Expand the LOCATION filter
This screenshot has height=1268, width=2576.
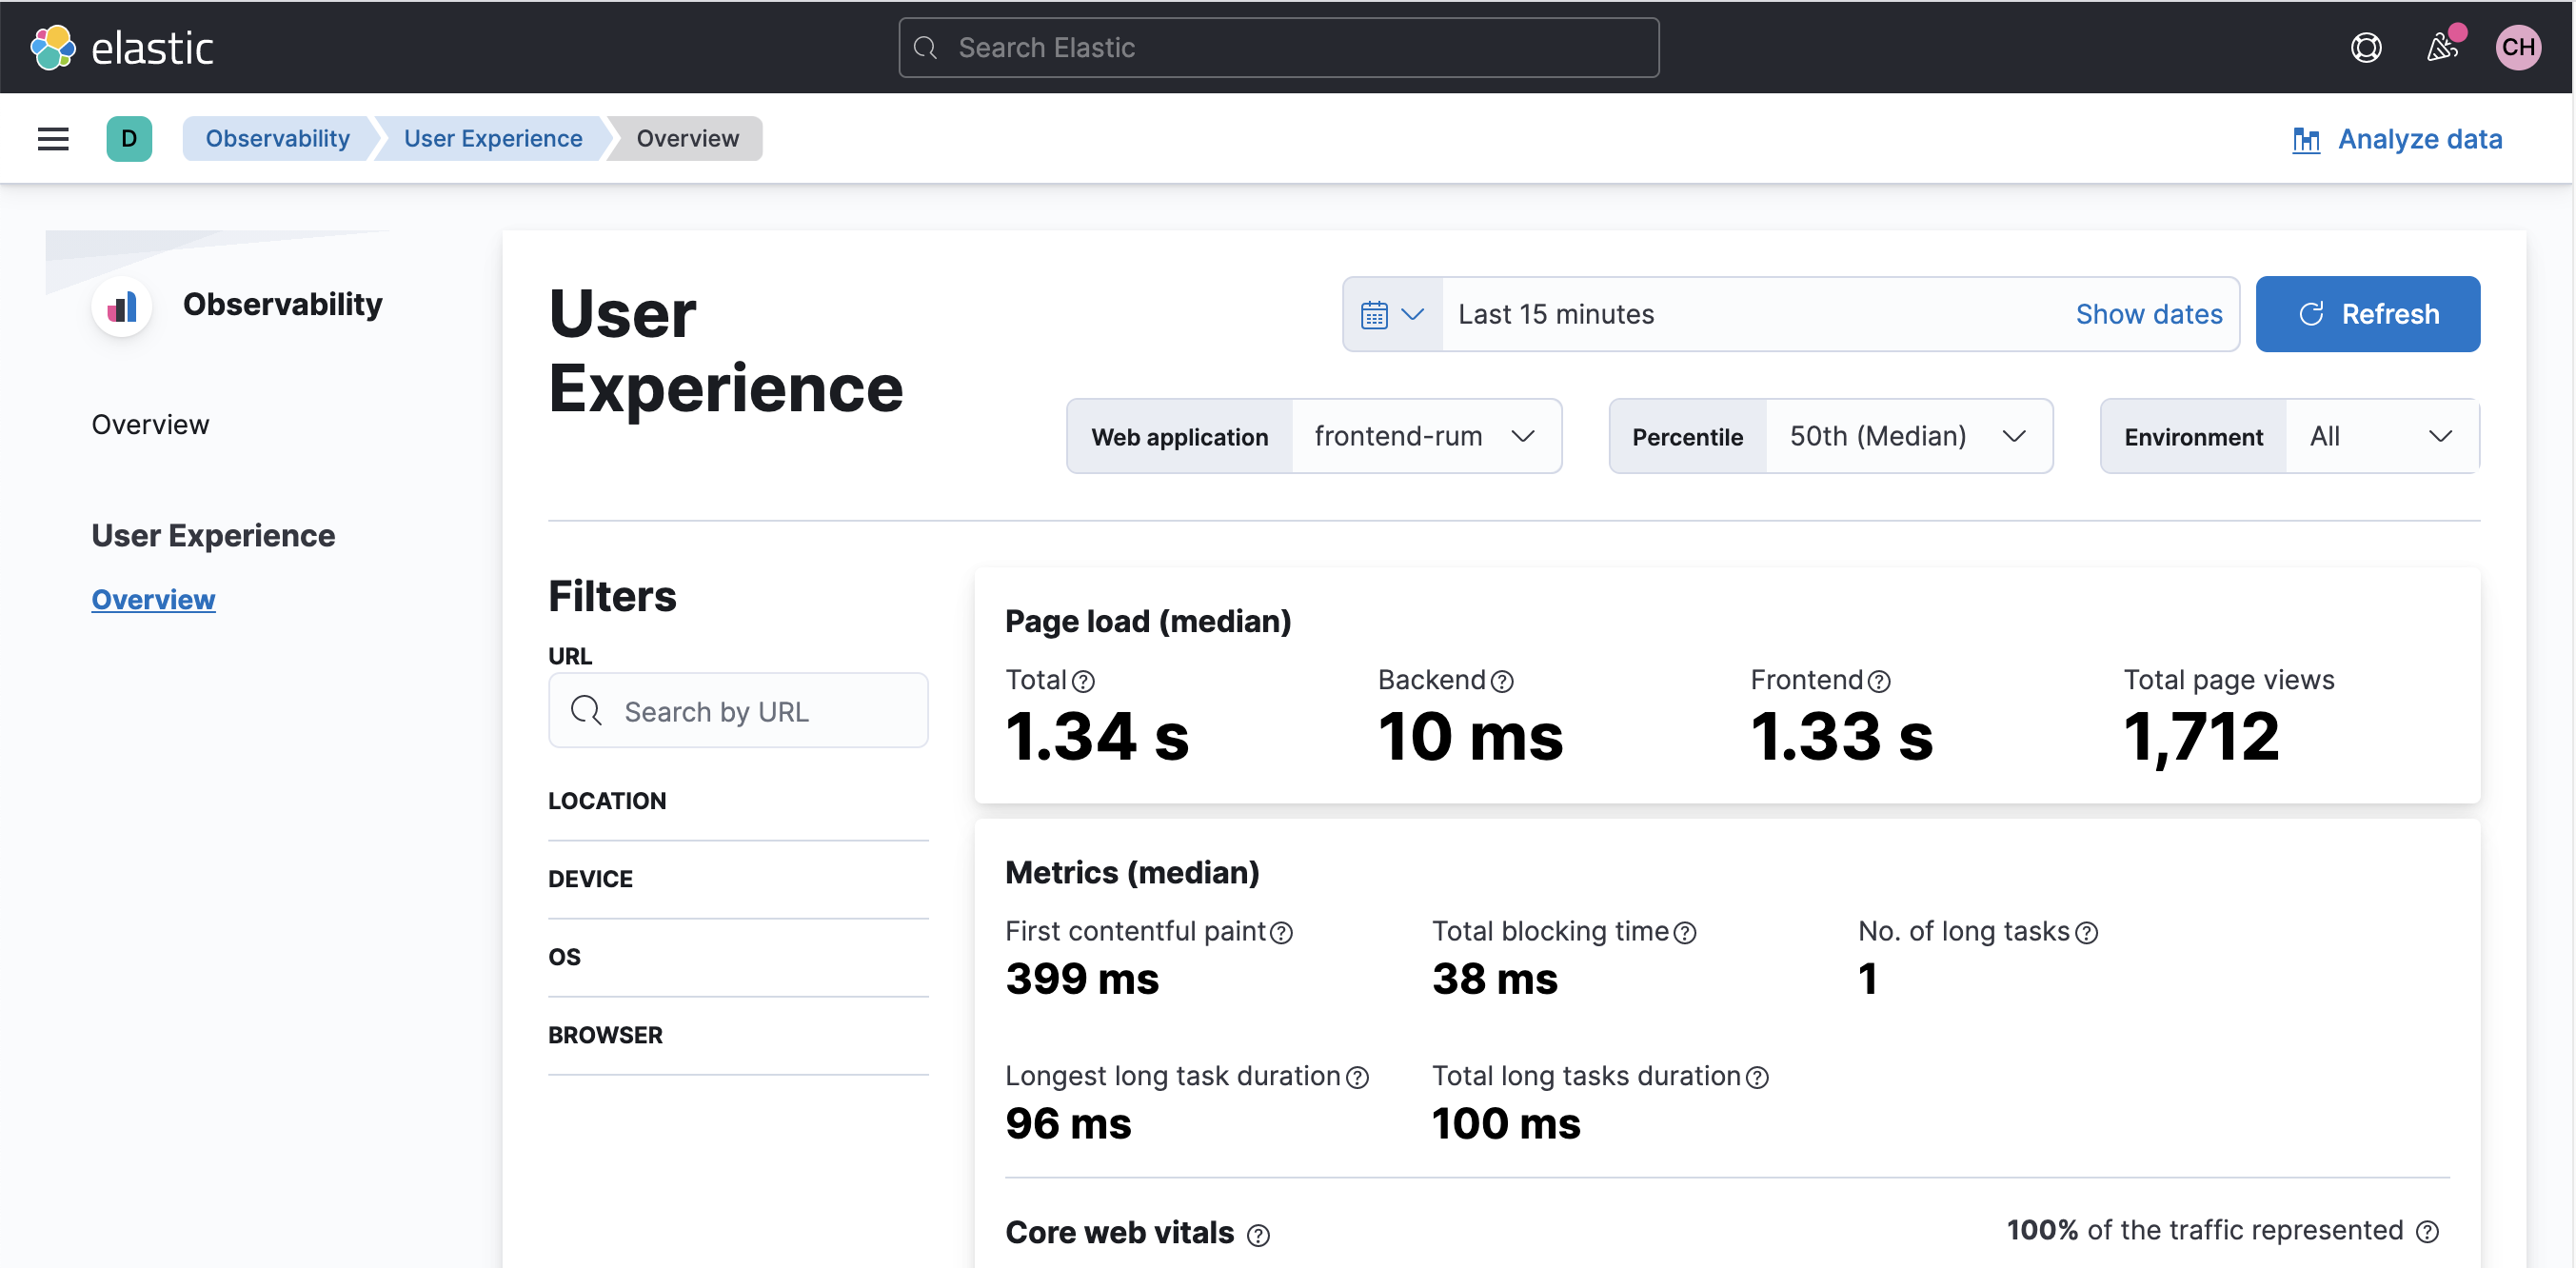607,801
